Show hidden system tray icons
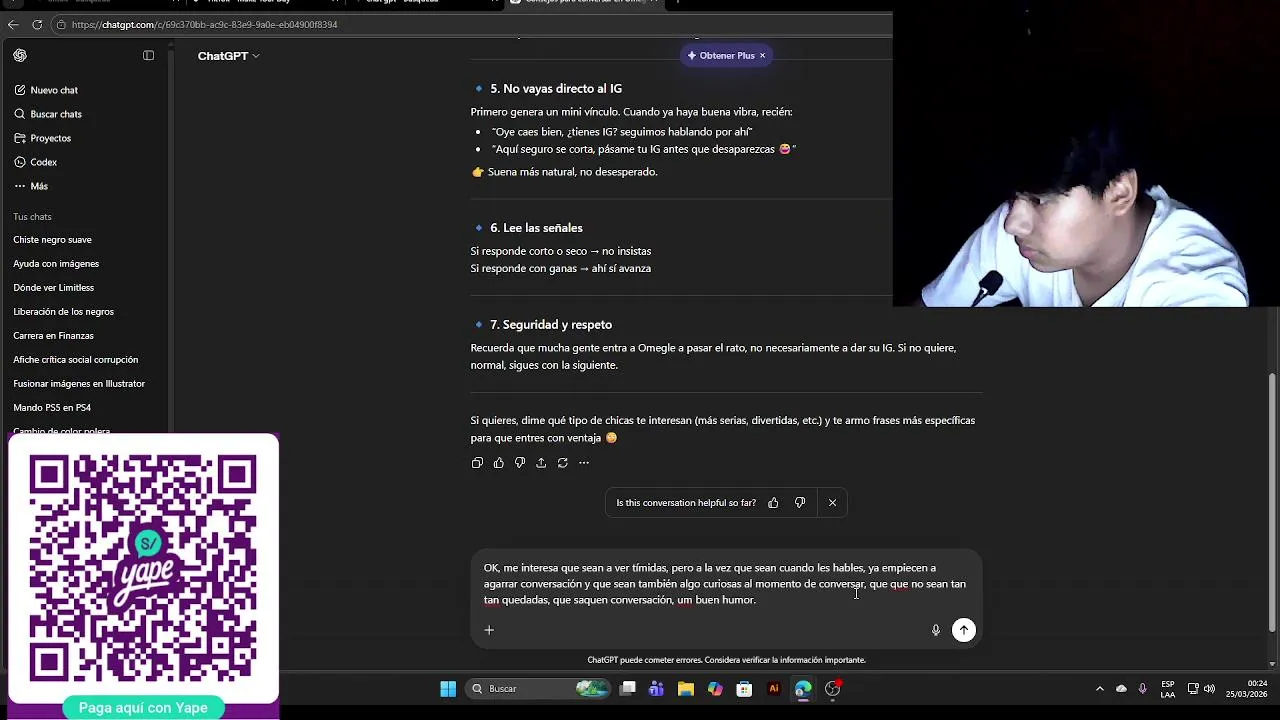1280x720 pixels. pos(1100,689)
